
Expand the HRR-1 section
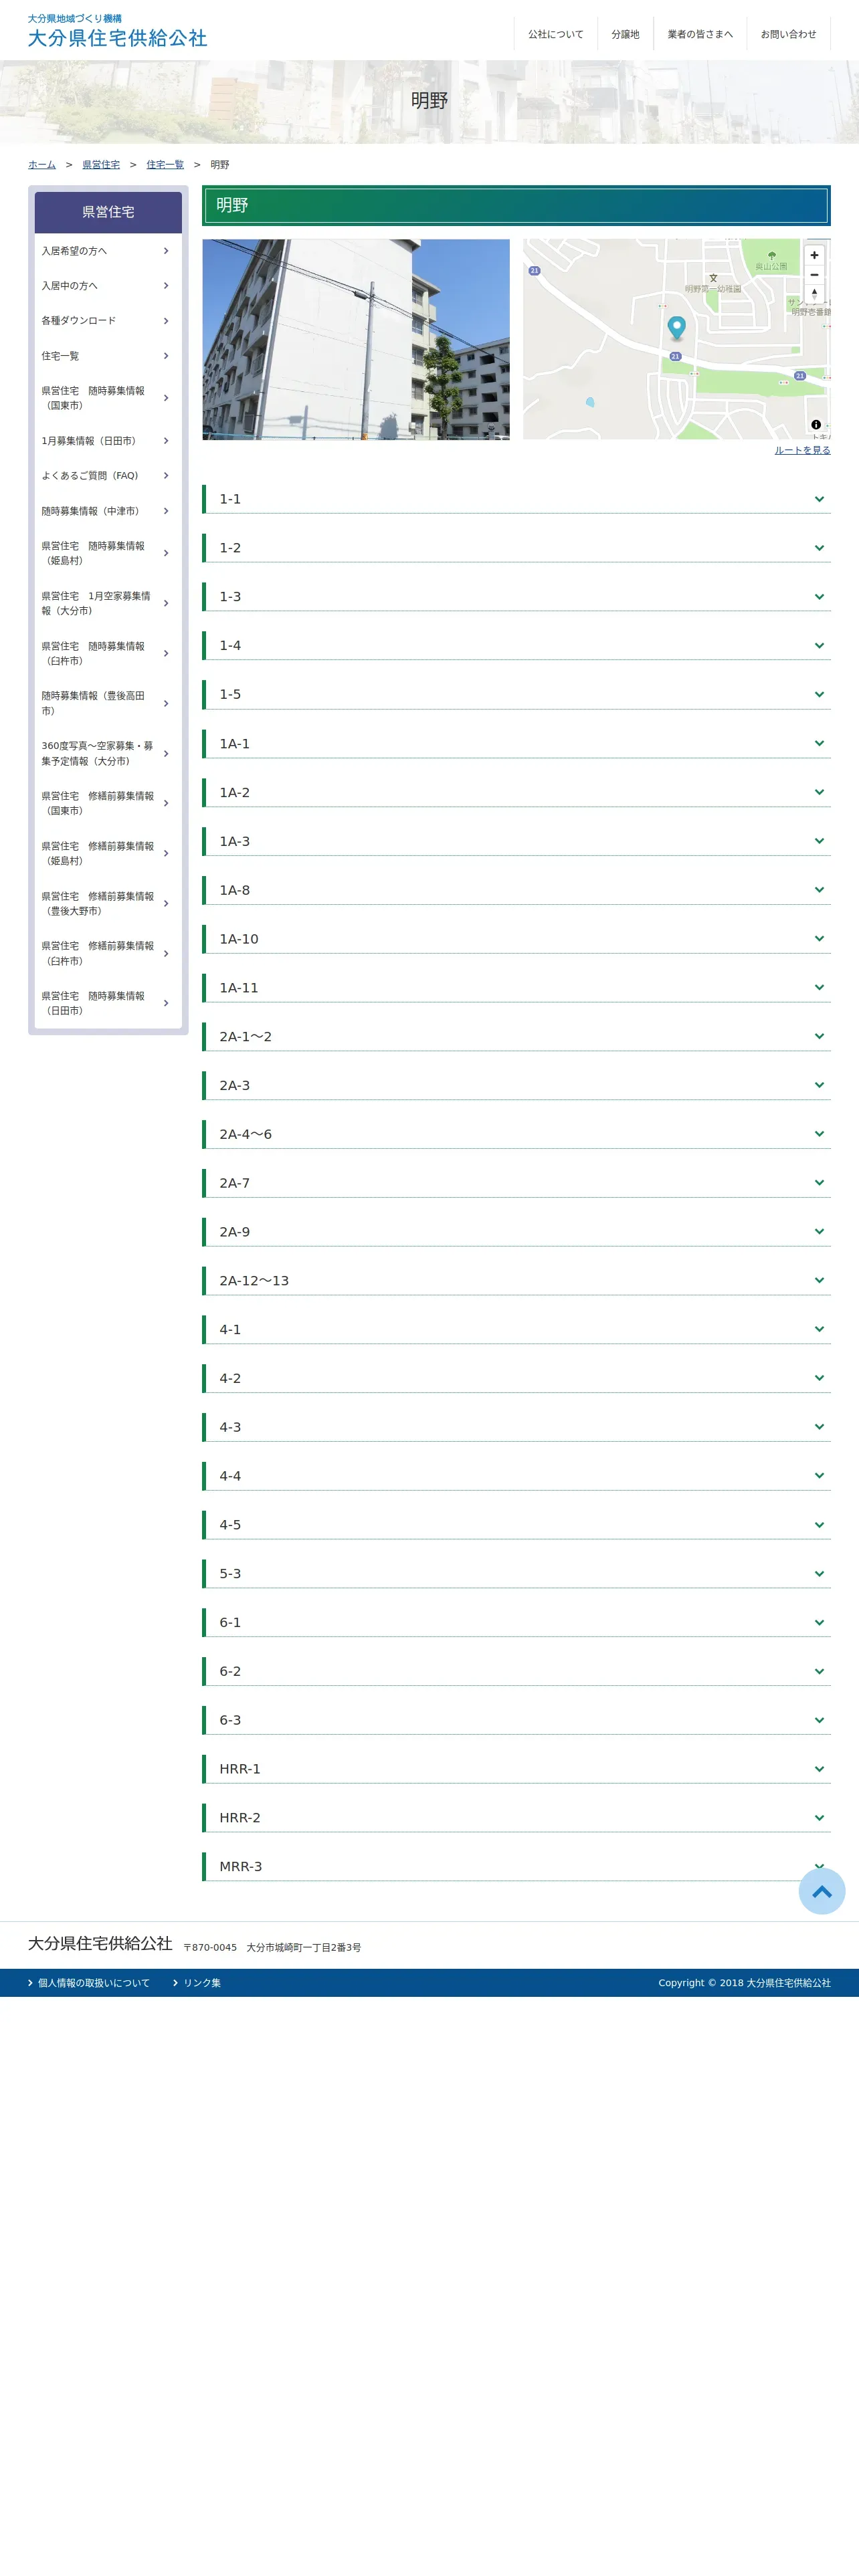tap(516, 1769)
